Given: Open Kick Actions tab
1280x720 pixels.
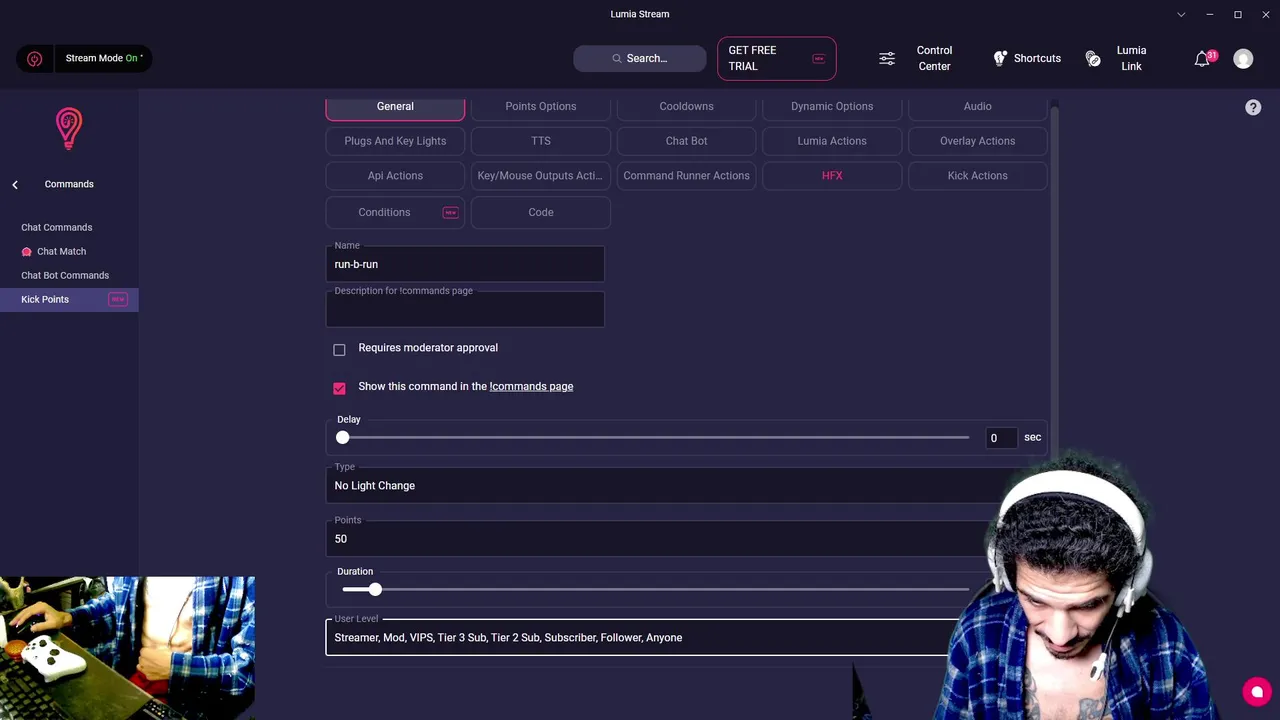Looking at the screenshot, I should (977, 175).
